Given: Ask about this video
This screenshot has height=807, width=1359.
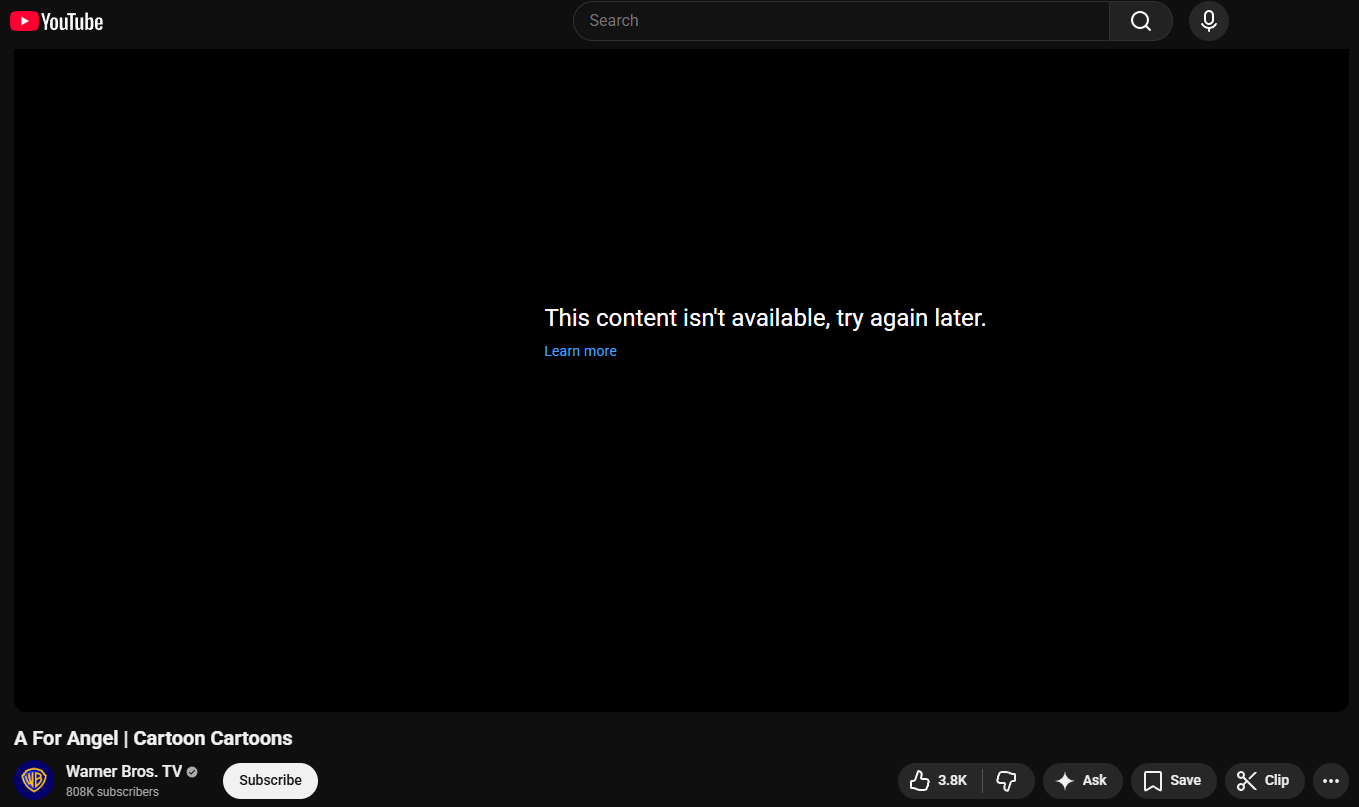Looking at the screenshot, I should coord(1083,781).
